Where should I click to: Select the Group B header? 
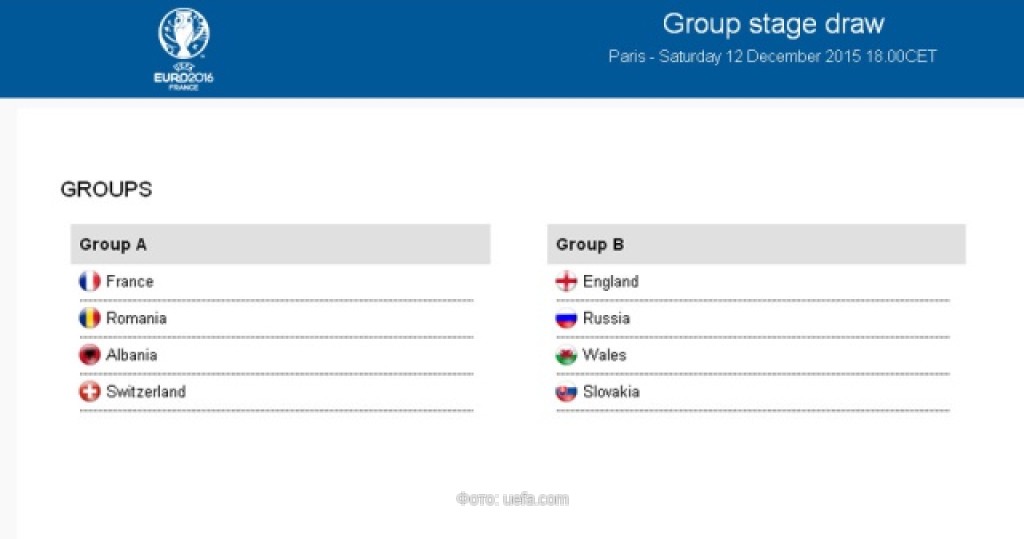tap(590, 244)
